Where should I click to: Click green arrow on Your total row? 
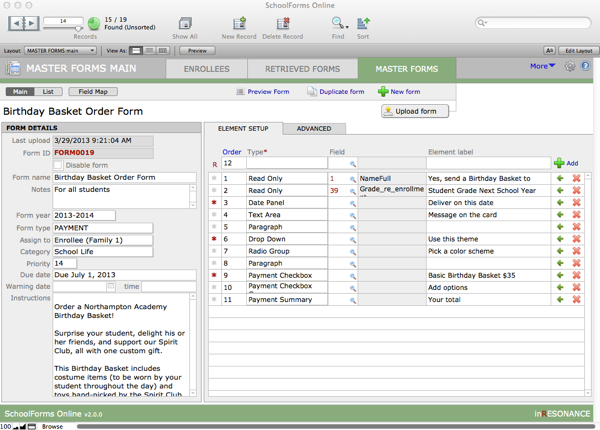click(x=560, y=300)
